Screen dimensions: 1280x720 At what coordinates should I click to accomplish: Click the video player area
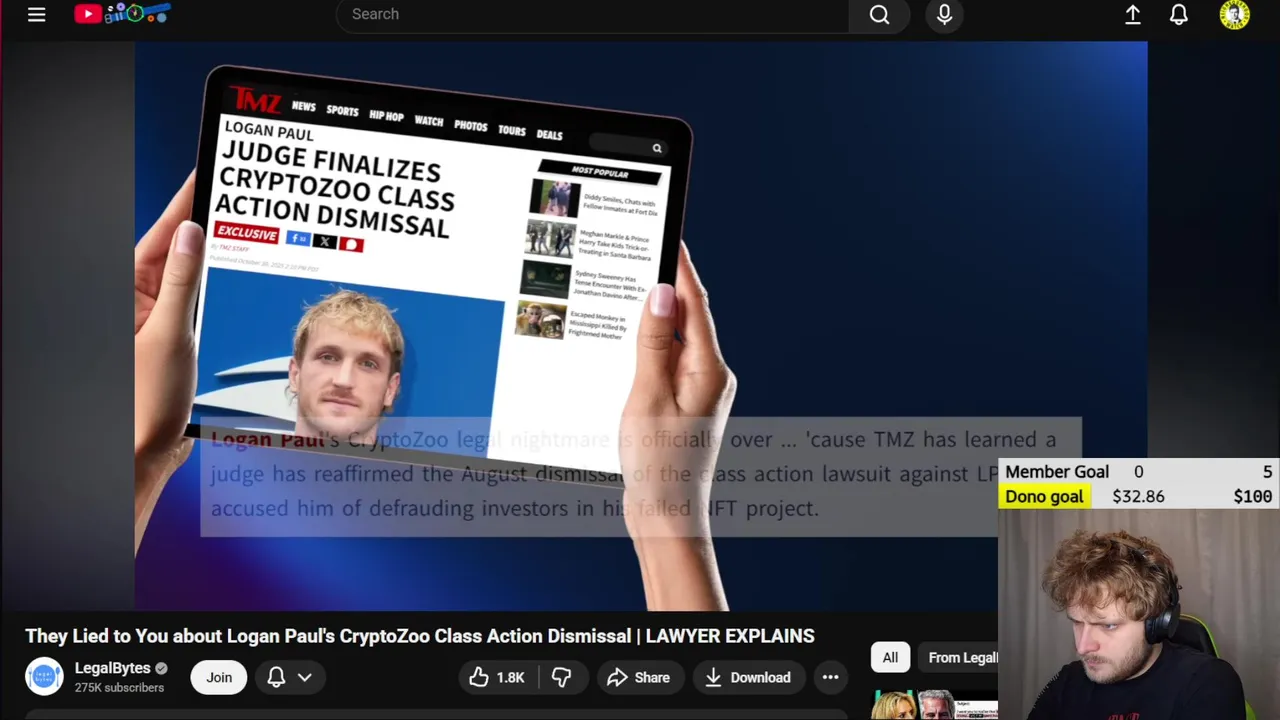641,325
